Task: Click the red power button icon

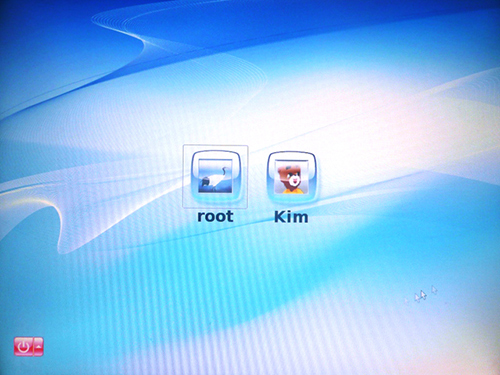Action: tap(23, 346)
